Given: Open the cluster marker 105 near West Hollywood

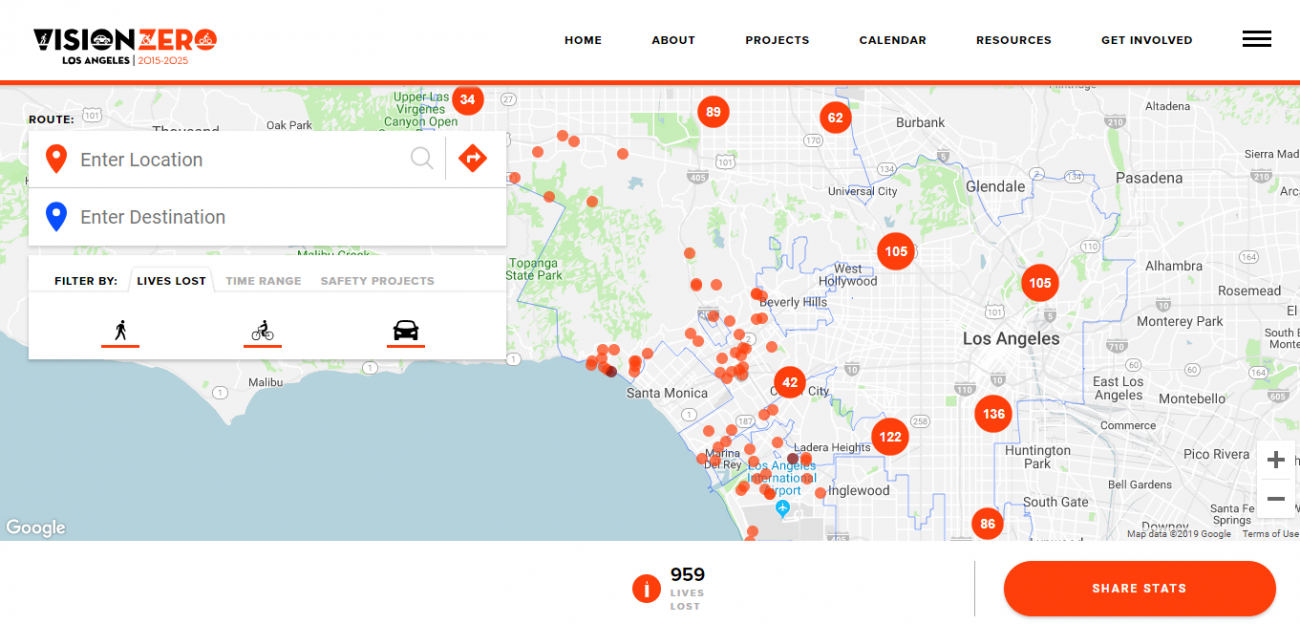Looking at the screenshot, I should 896,251.
